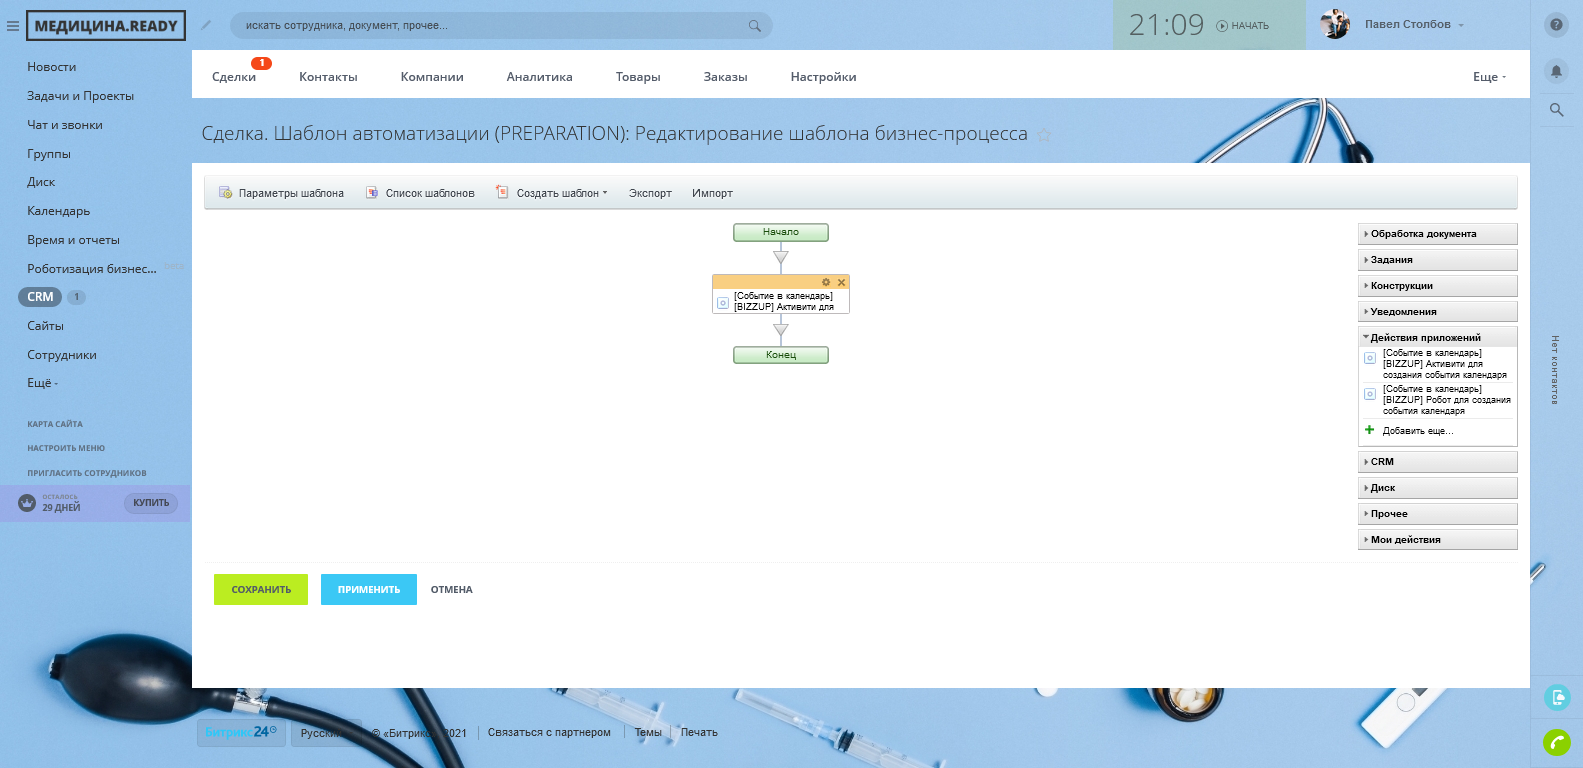
Task: Delete the activity block with the X icon
Action: 841,282
